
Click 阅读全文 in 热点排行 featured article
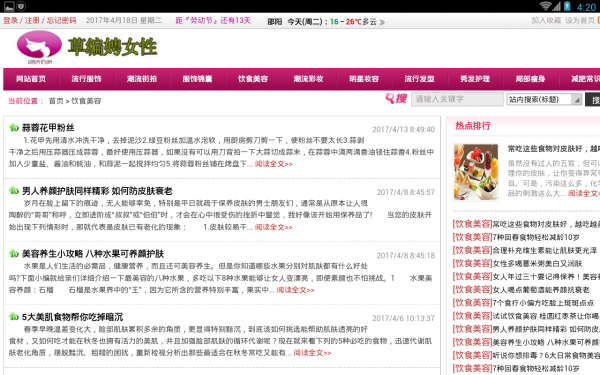click(584, 193)
